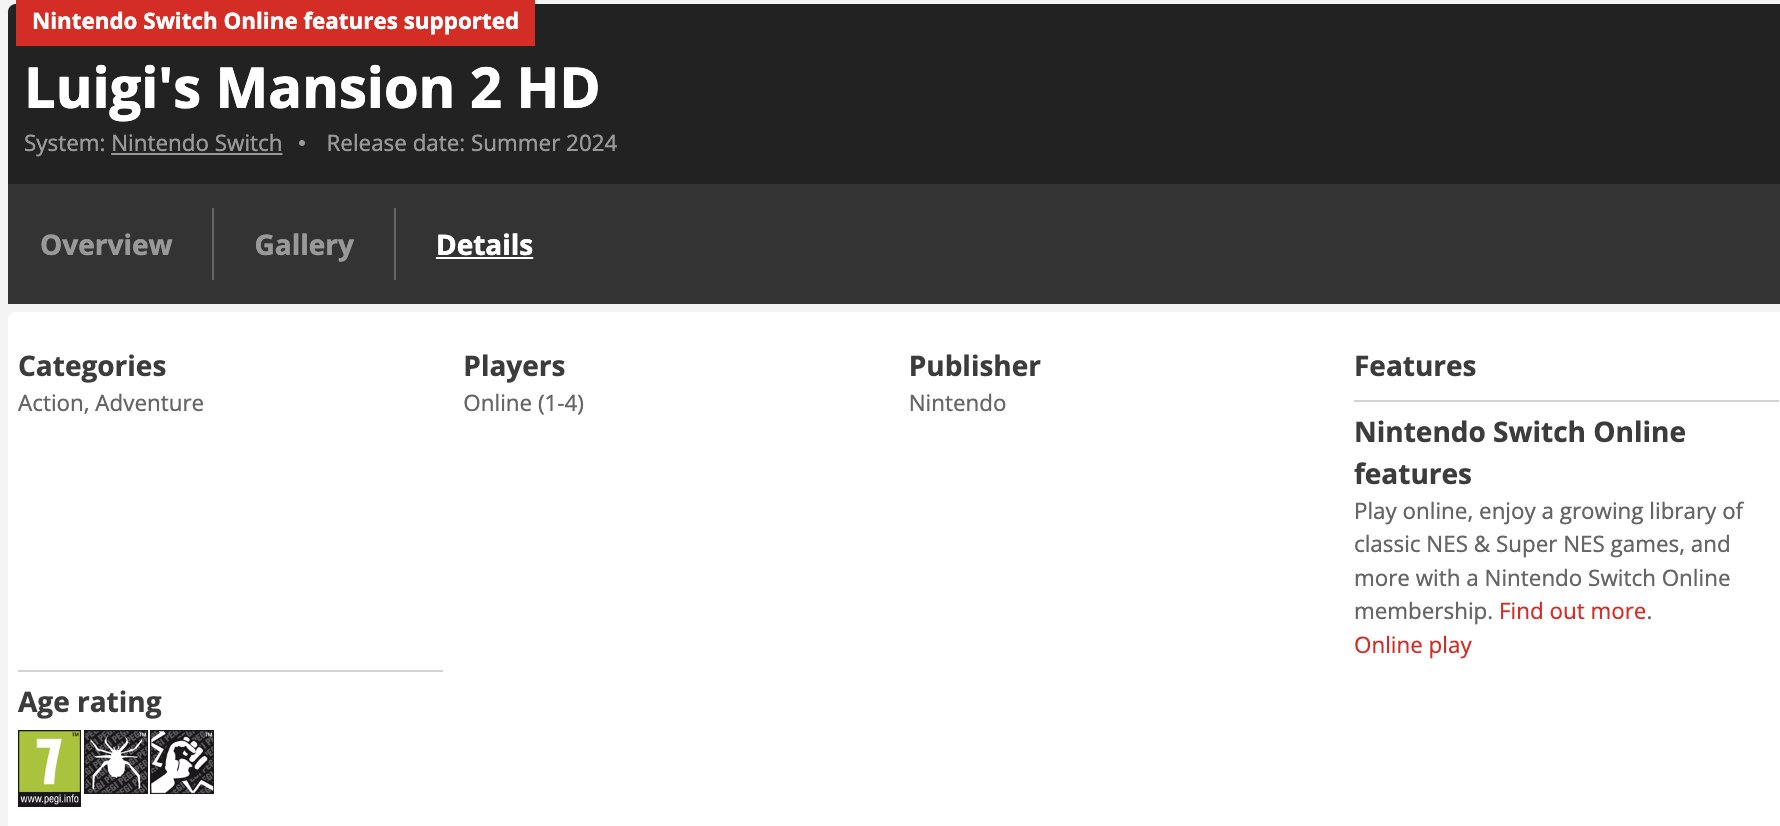Click the Nintendo Switch Online features heading
The height and width of the screenshot is (826, 1780).
pos(1519,452)
